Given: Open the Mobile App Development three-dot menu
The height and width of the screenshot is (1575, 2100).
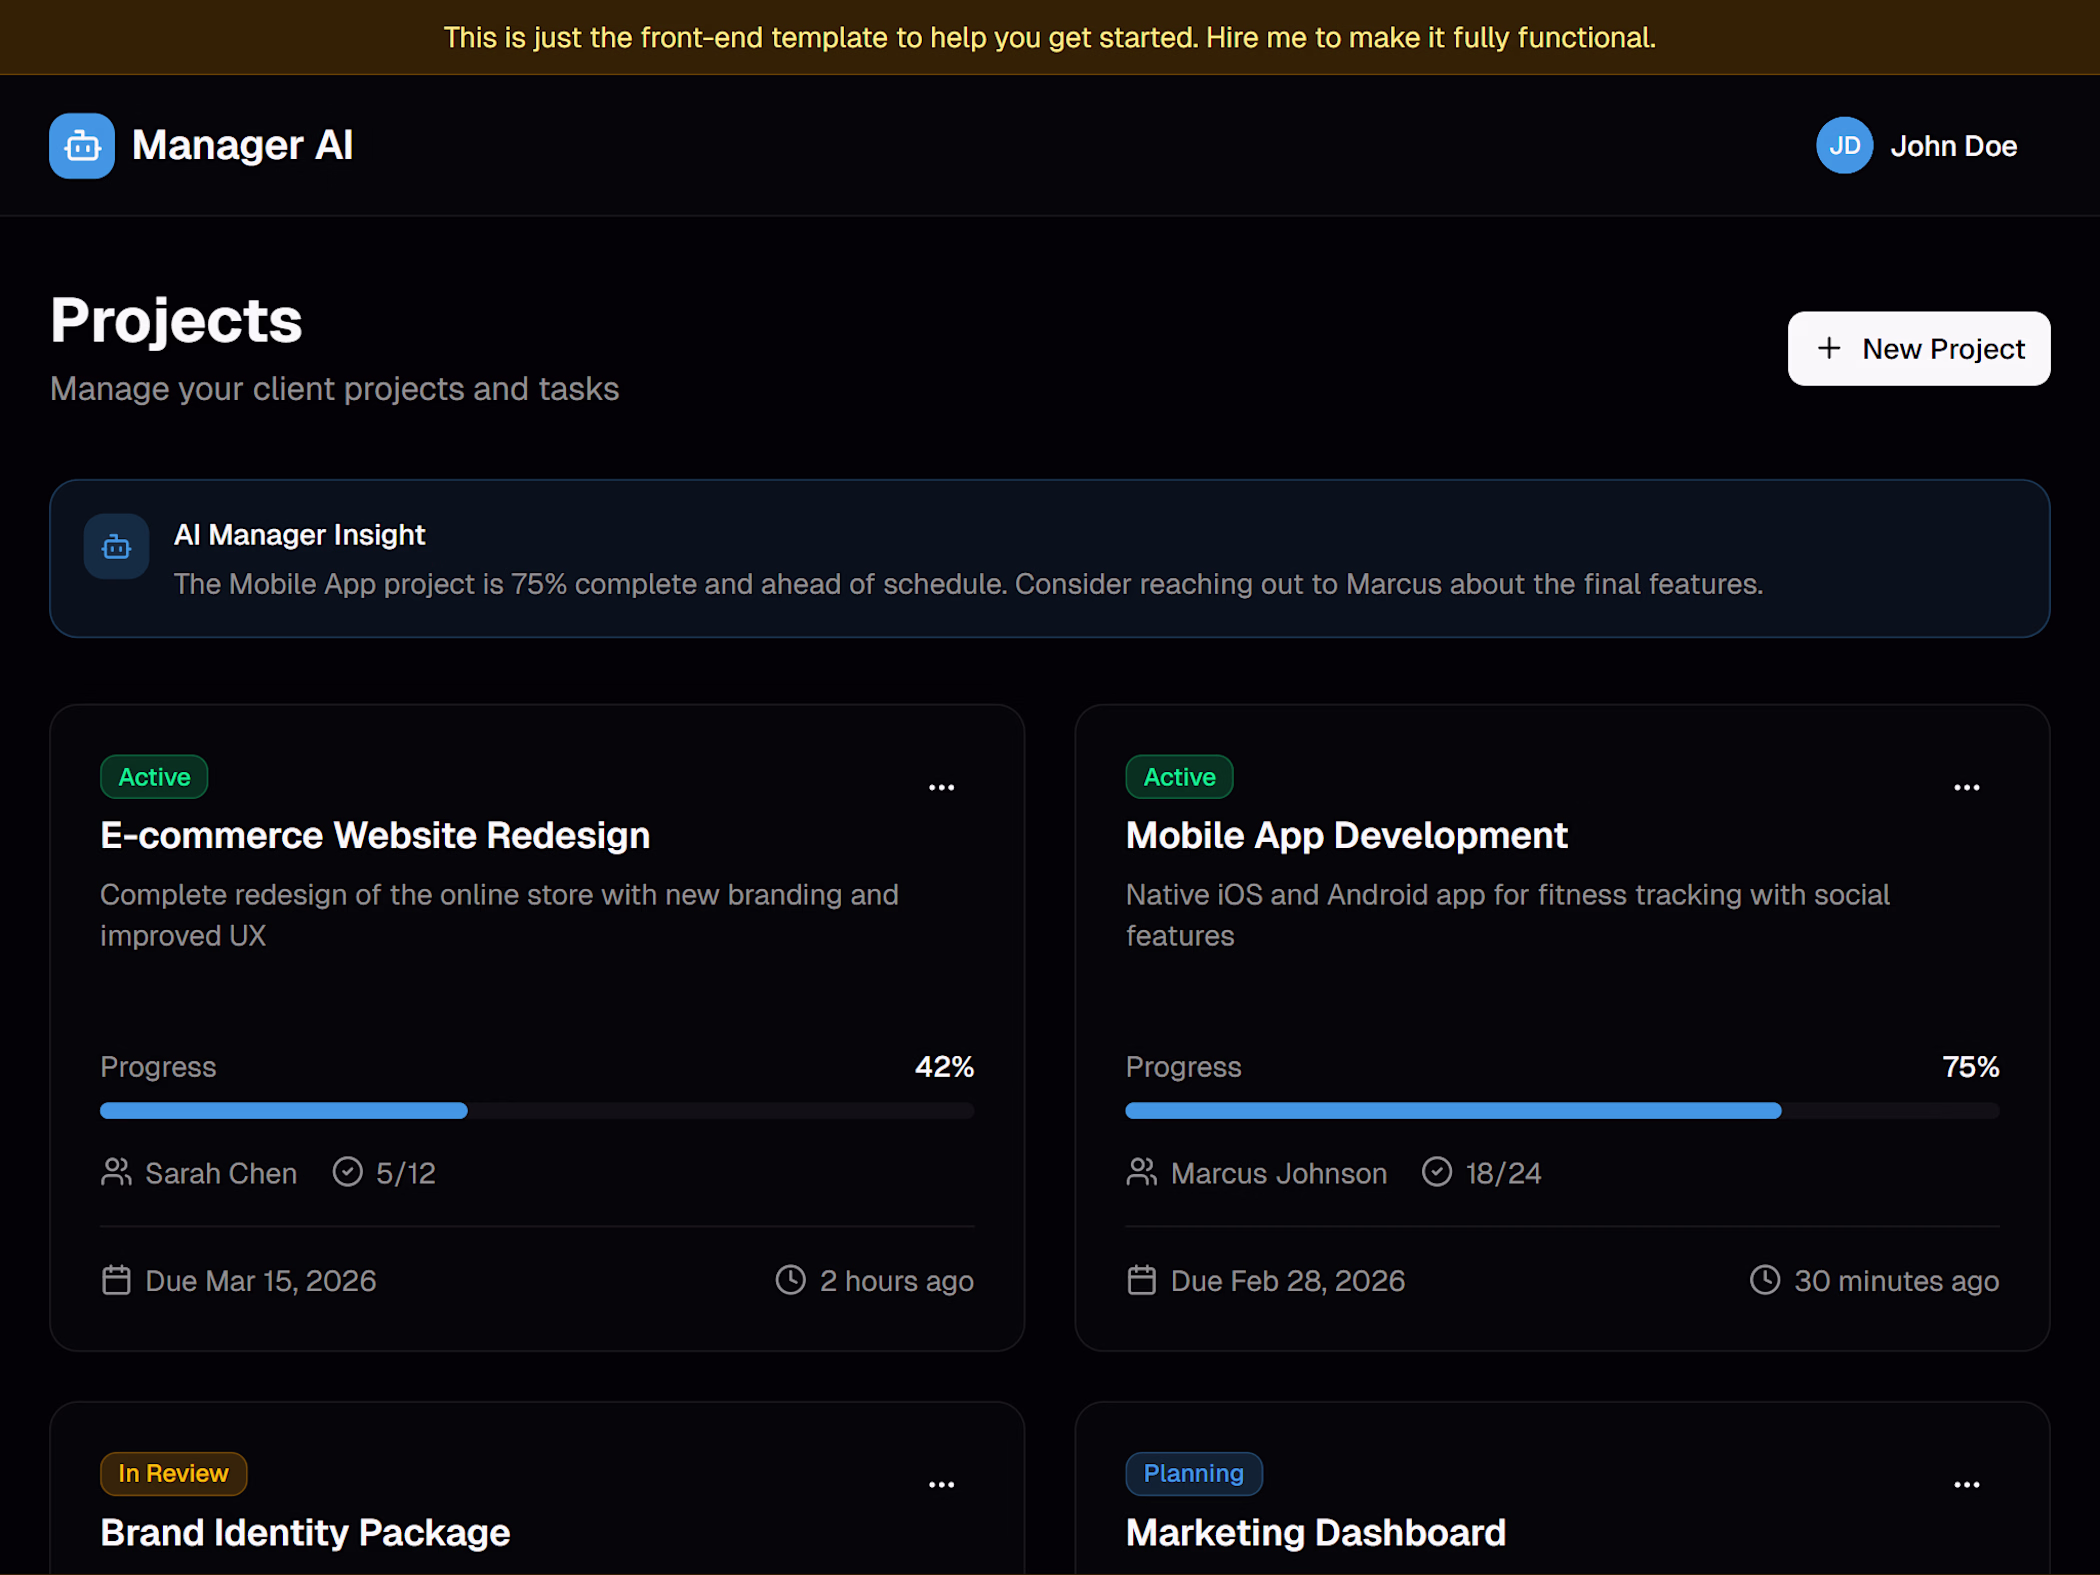Looking at the screenshot, I should [1966, 788].
